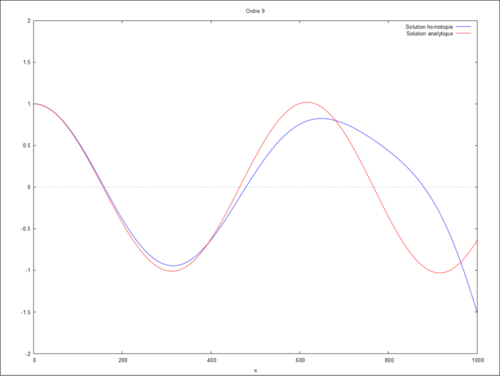Click the y-axis tick label 2

(x=29, y=21)
